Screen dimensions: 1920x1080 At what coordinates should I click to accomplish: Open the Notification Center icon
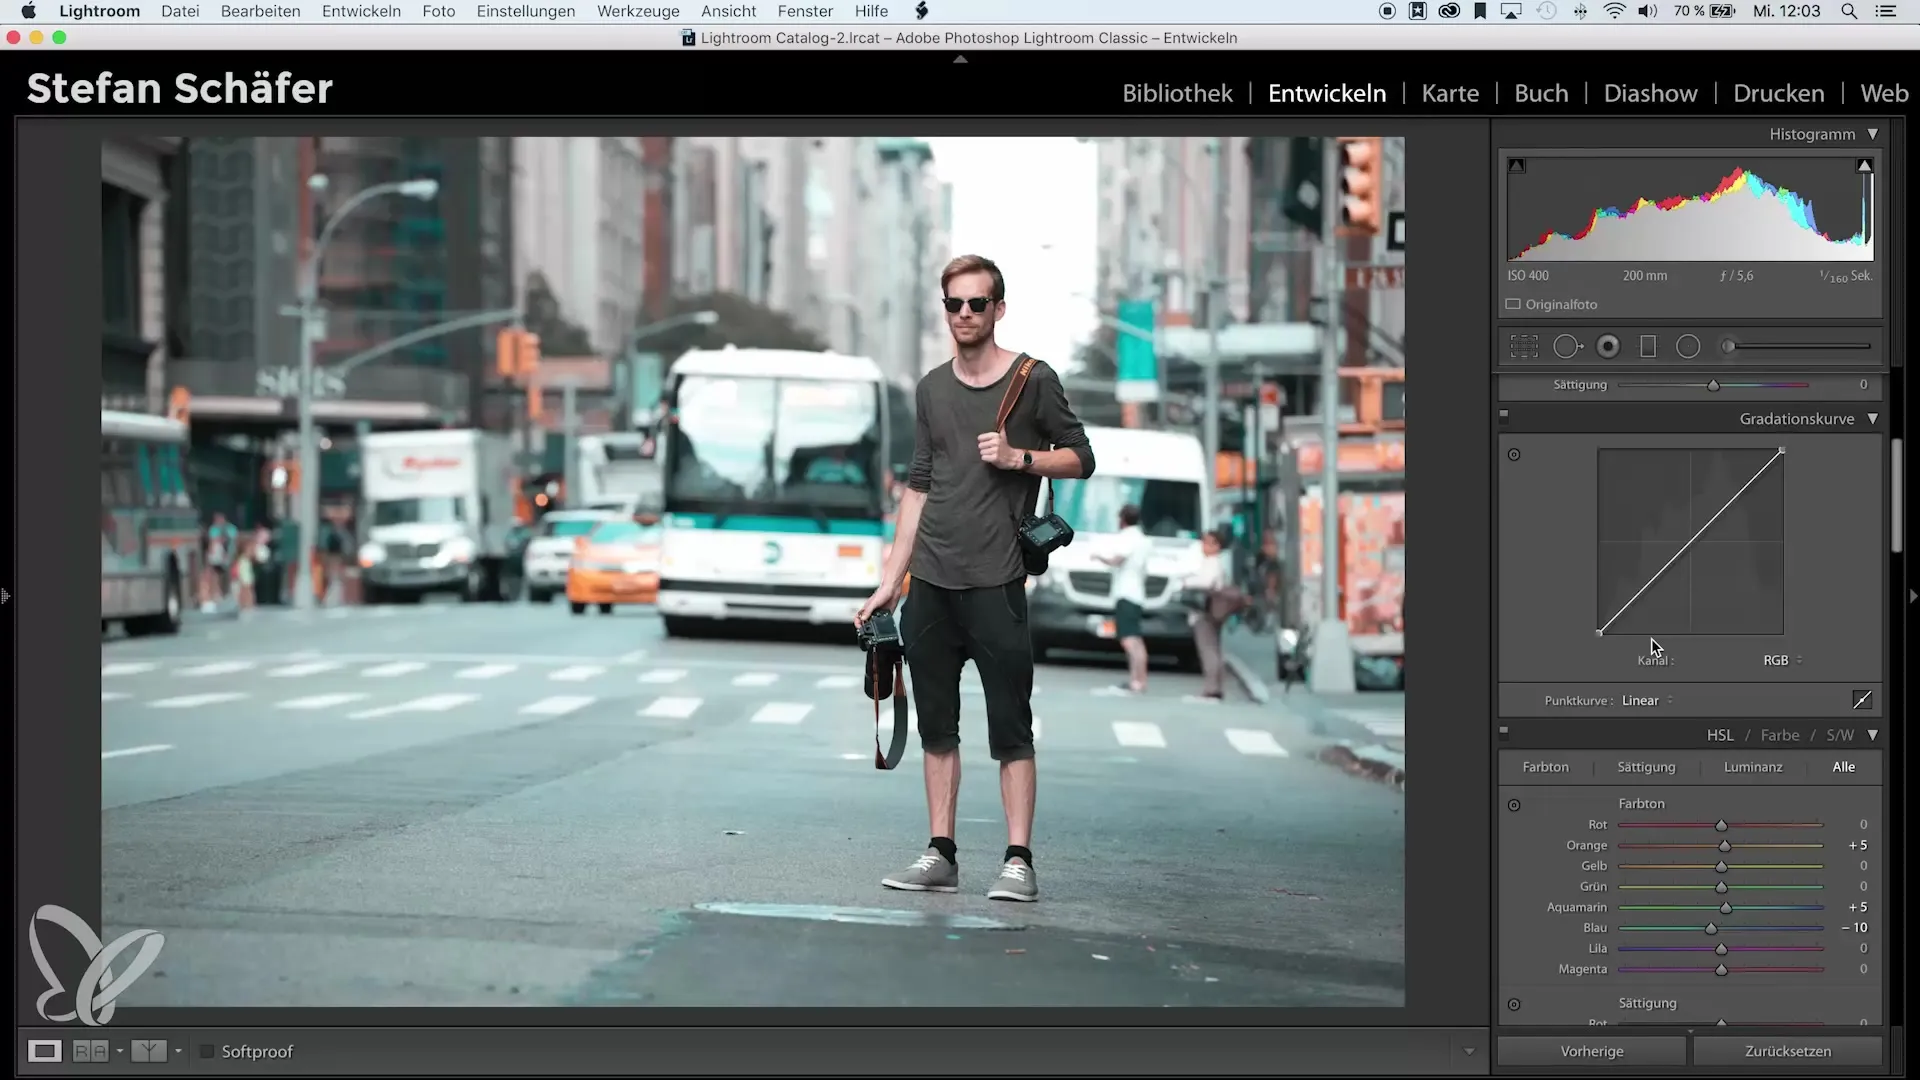coord(1885,11)
